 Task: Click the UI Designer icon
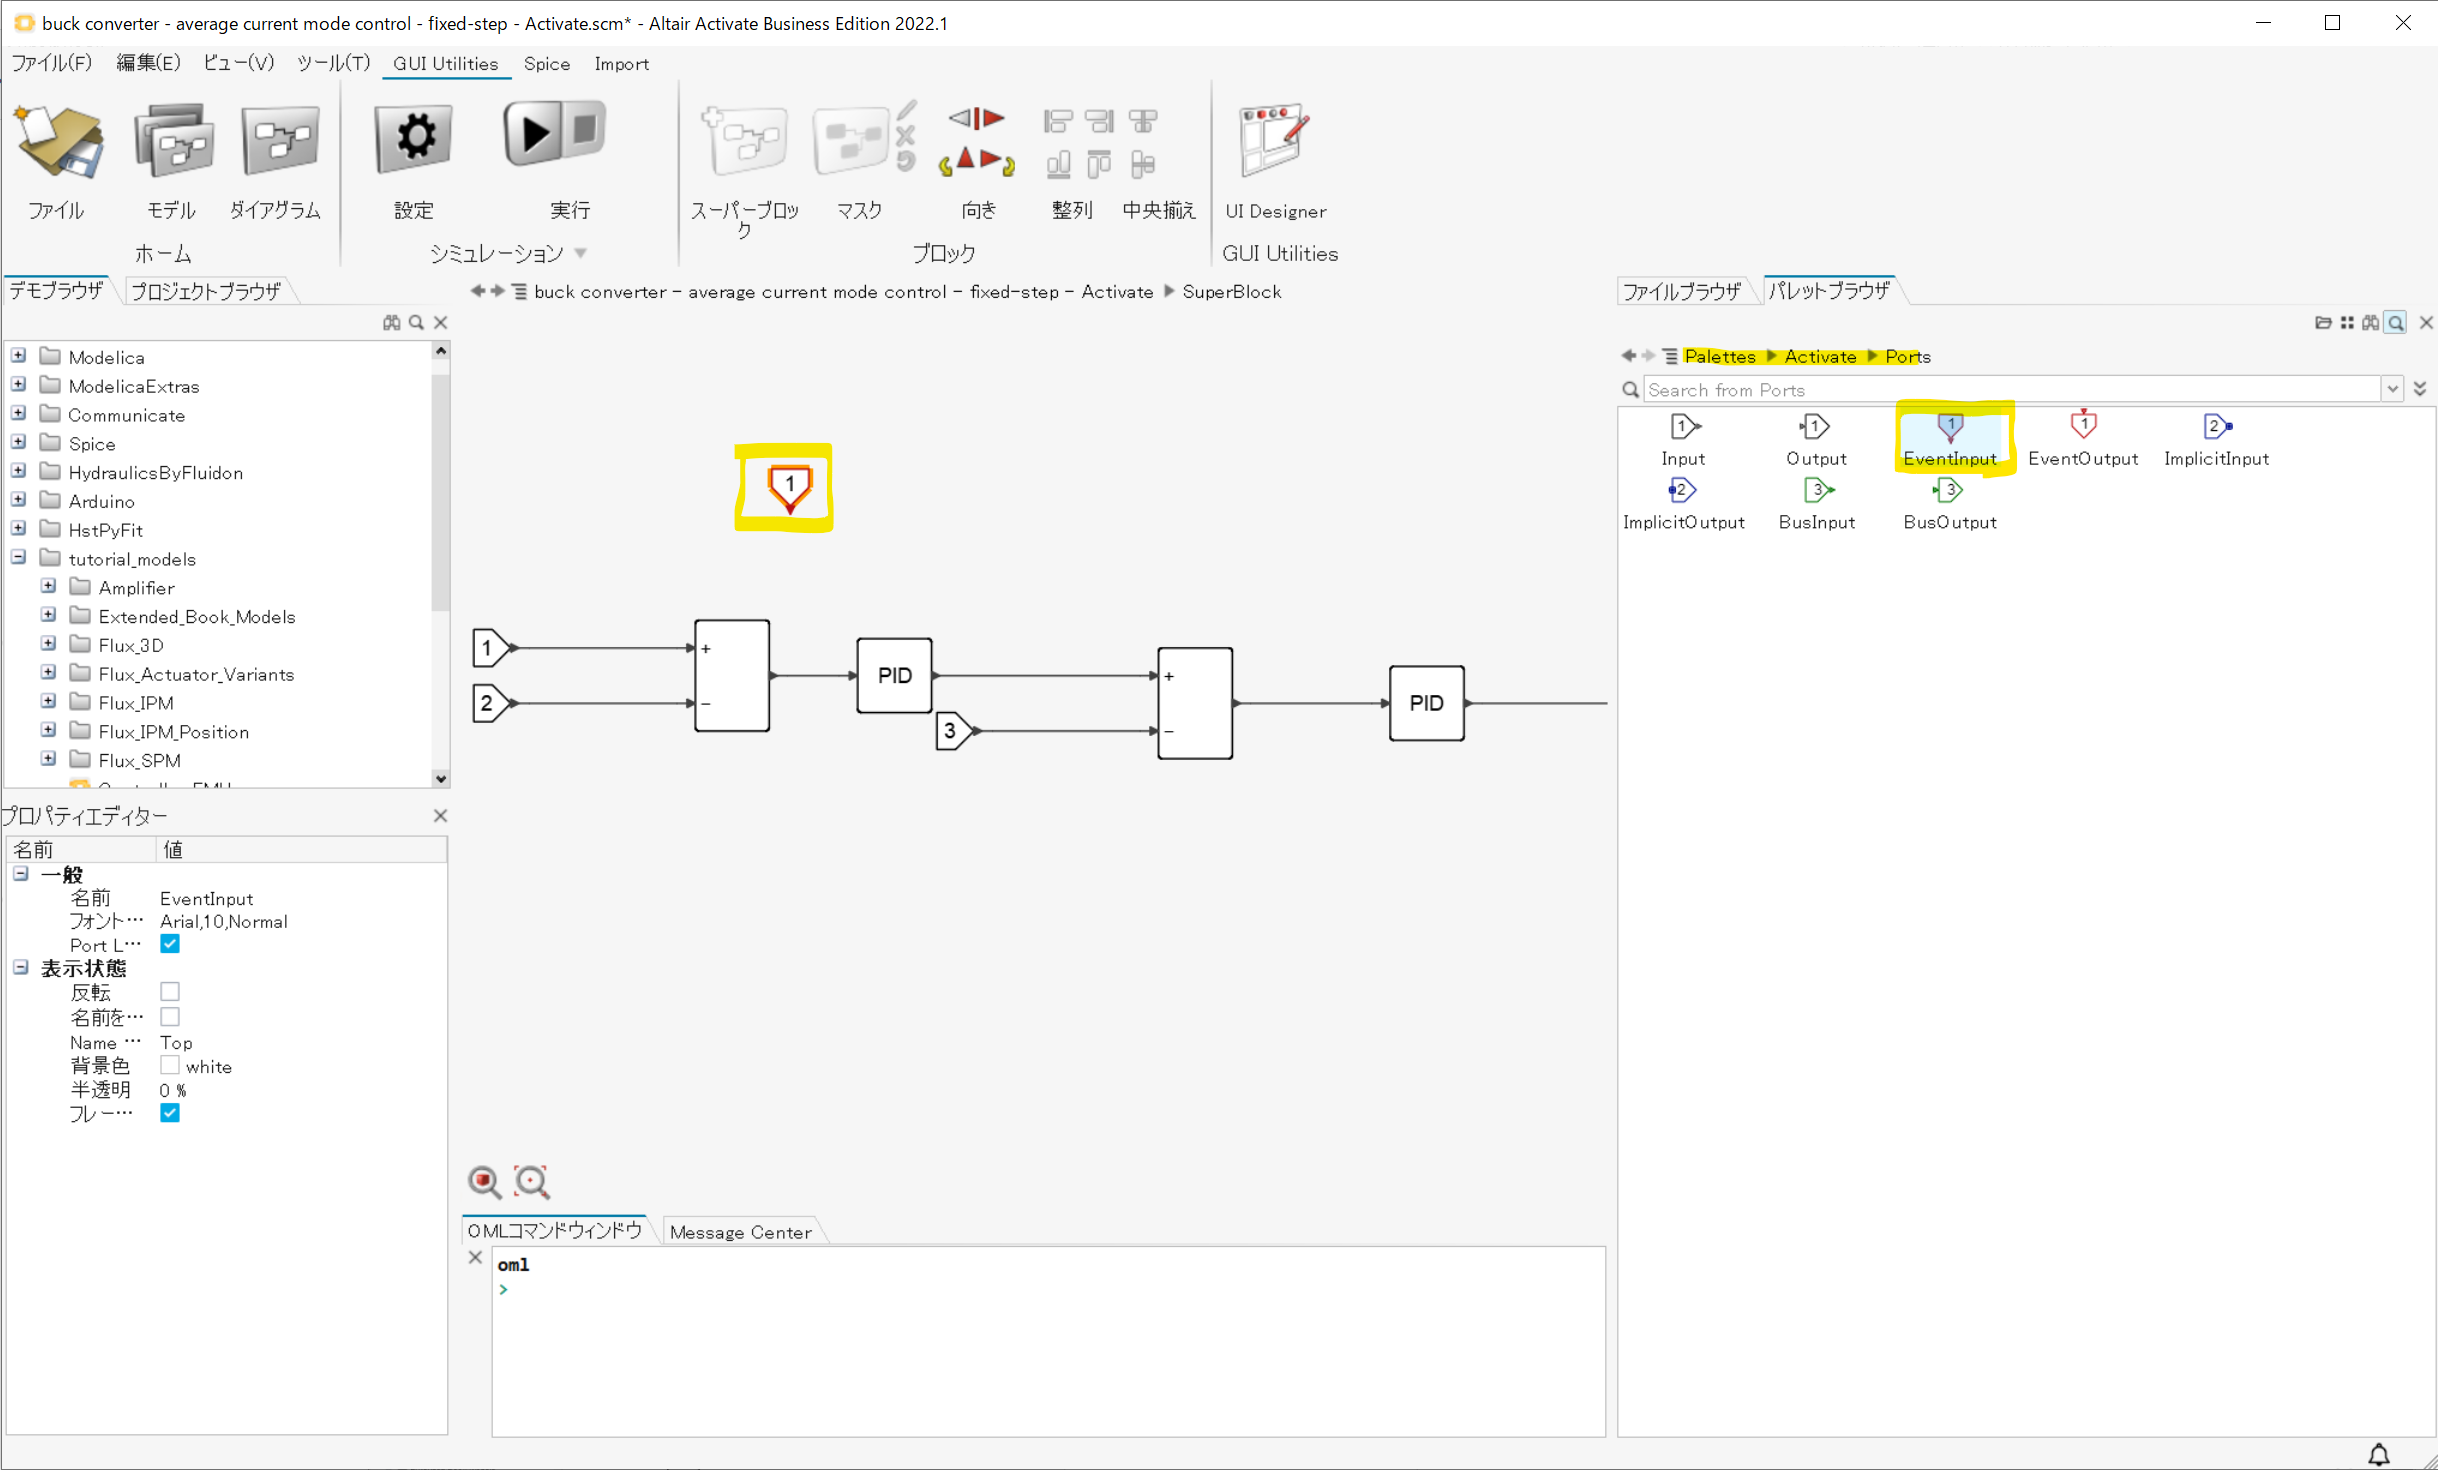click(x=1273, y=140)
